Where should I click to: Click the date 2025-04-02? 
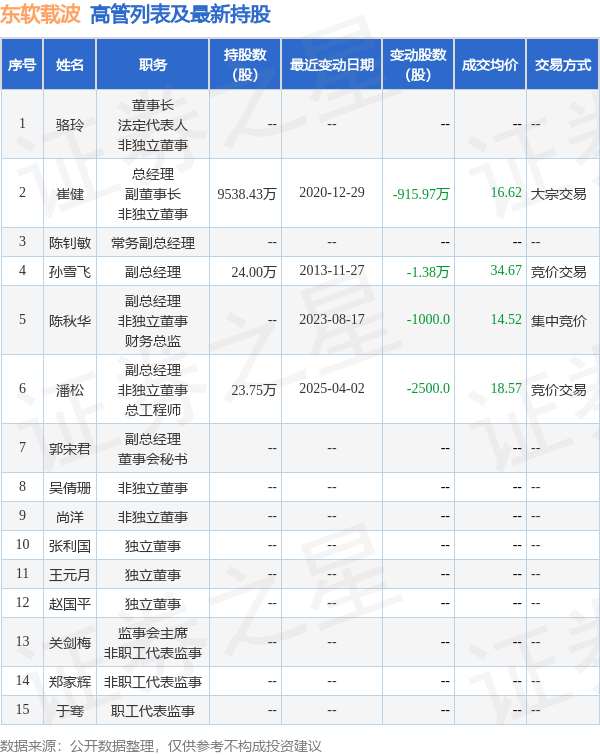point(332,388)
